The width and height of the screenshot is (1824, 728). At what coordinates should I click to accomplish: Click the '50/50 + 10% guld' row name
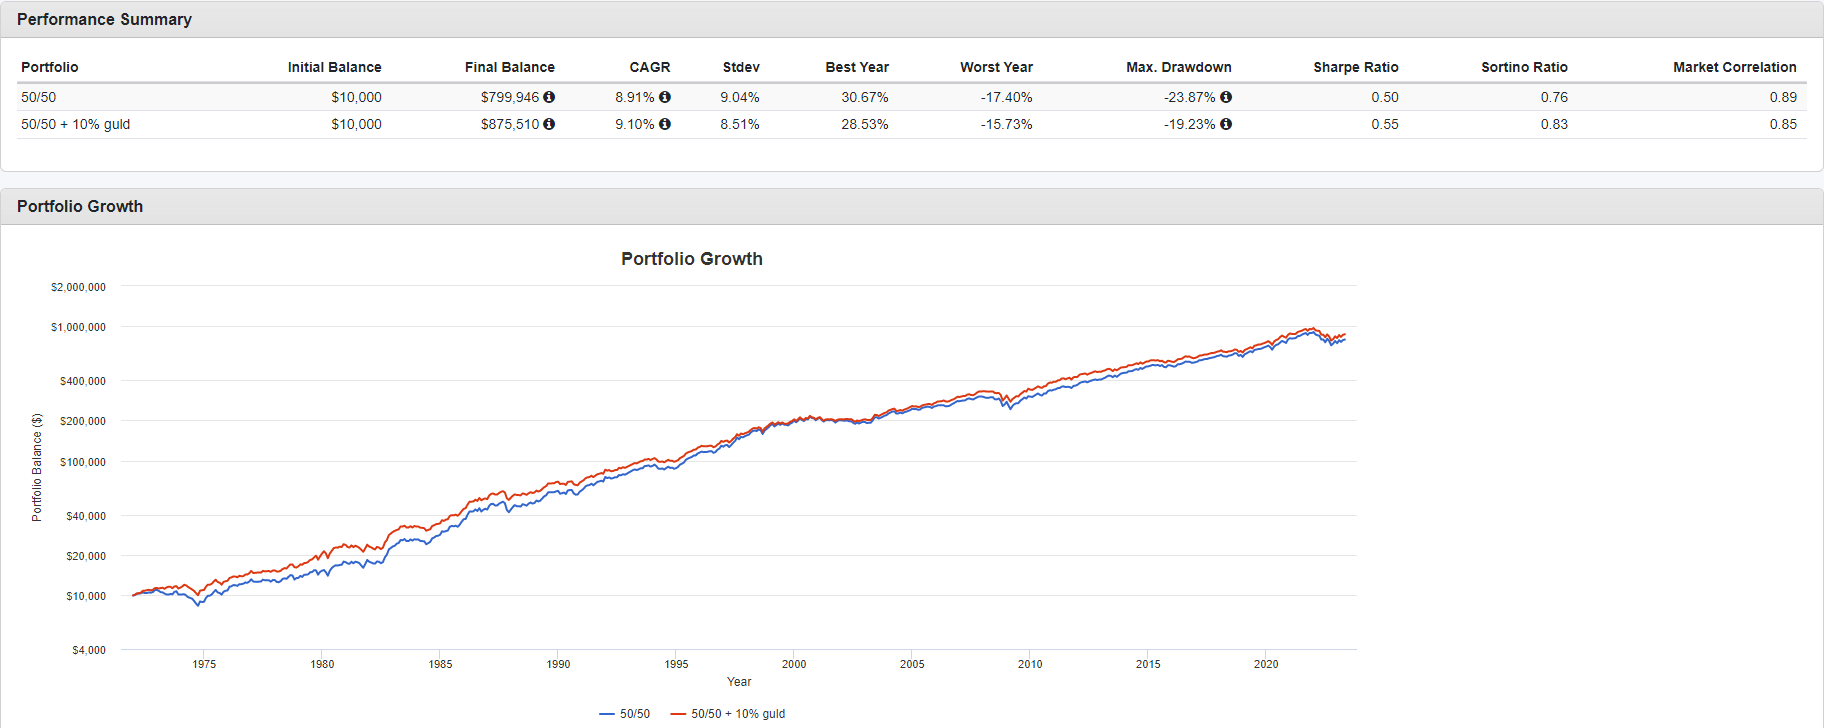point(76,124)
